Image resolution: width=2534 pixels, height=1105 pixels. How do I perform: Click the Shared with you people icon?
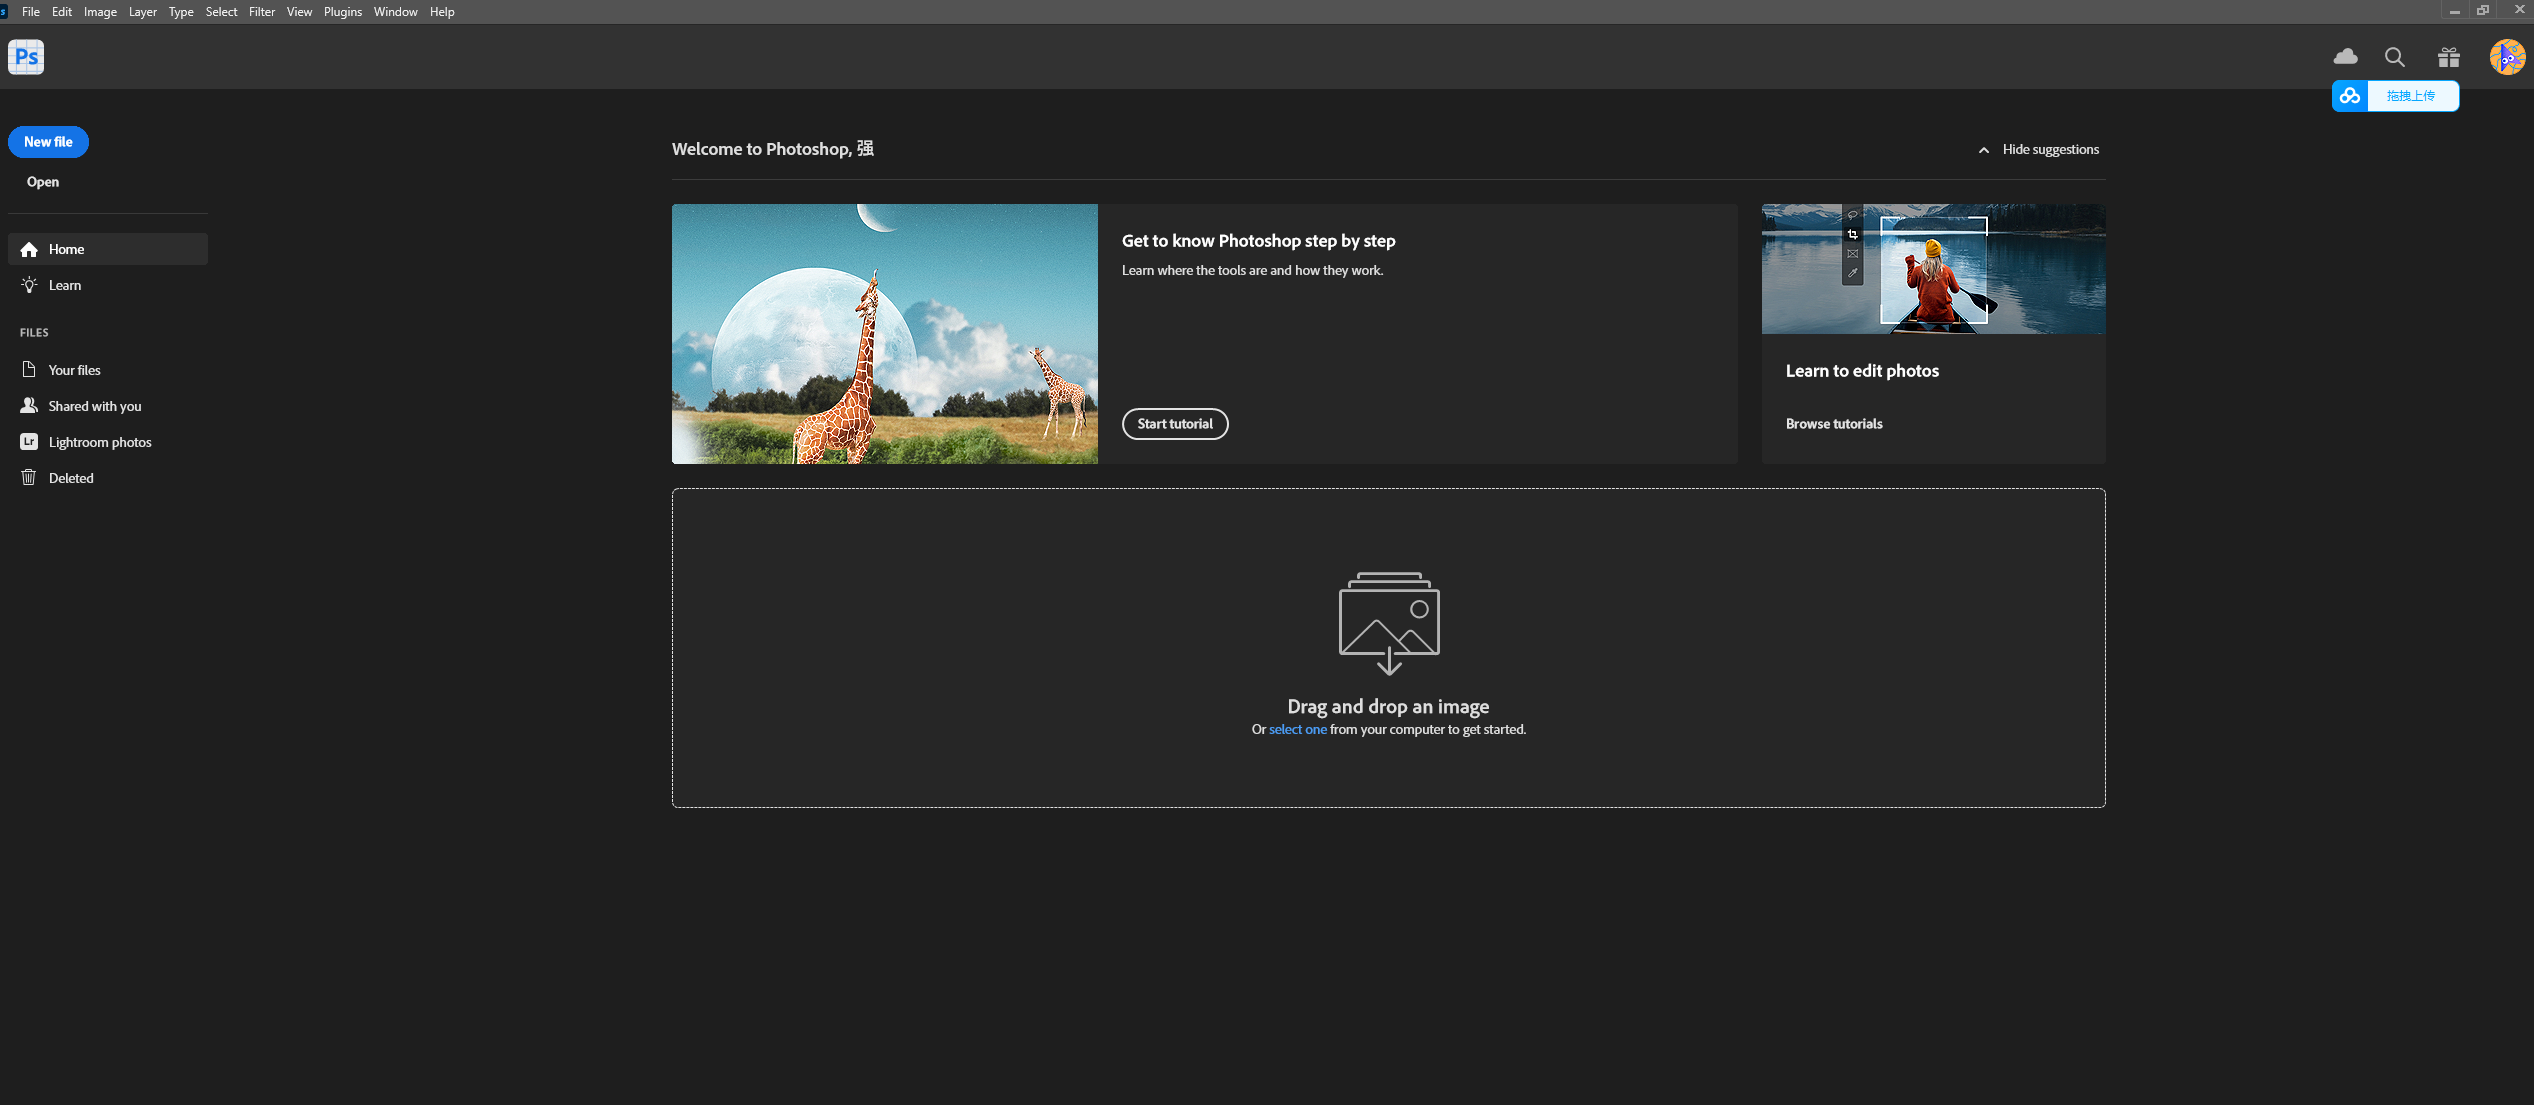pyautogui.click(x=29, y=405)
